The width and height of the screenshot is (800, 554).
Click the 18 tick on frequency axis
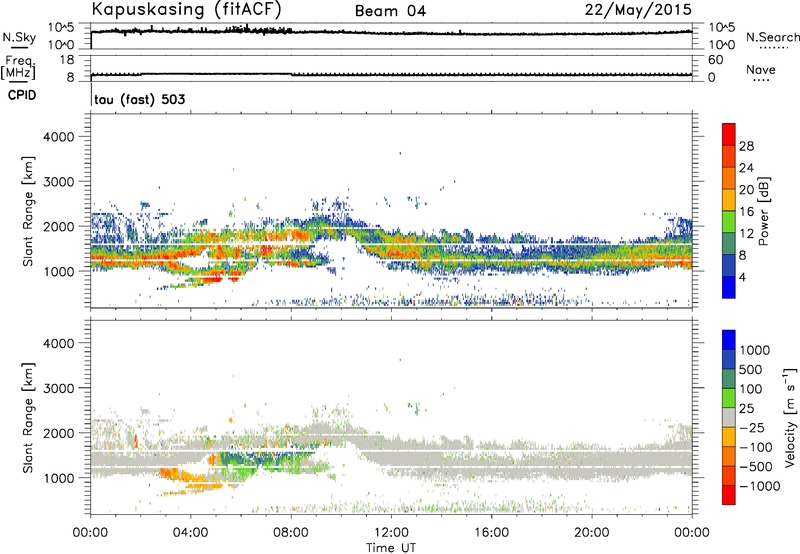[67, 60]
